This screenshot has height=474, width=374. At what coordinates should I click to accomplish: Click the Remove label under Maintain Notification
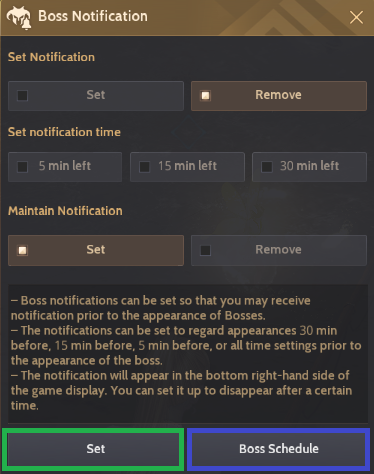(x=278, y=250)
